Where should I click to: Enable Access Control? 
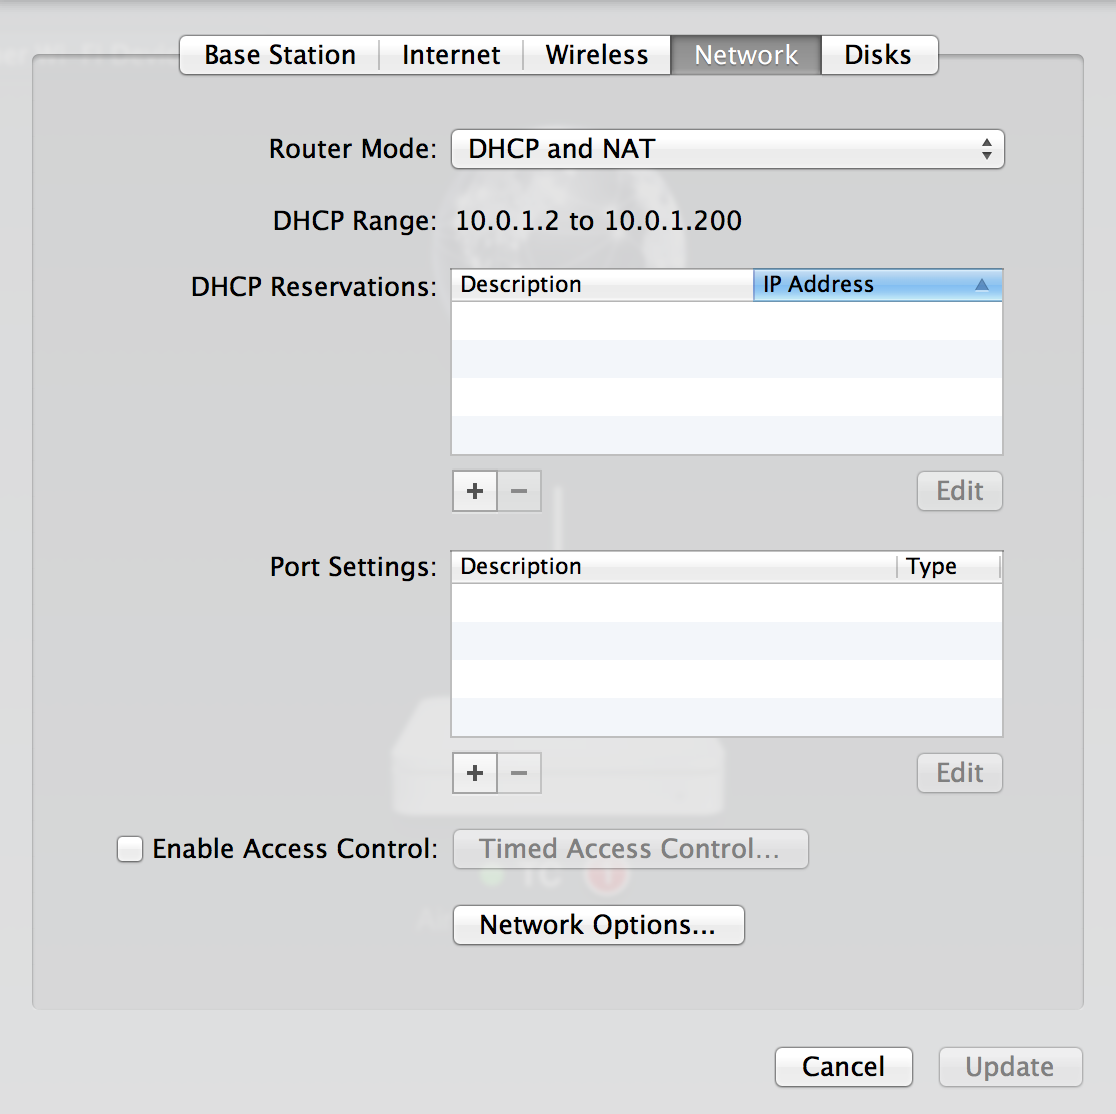(x=129, y=849)
